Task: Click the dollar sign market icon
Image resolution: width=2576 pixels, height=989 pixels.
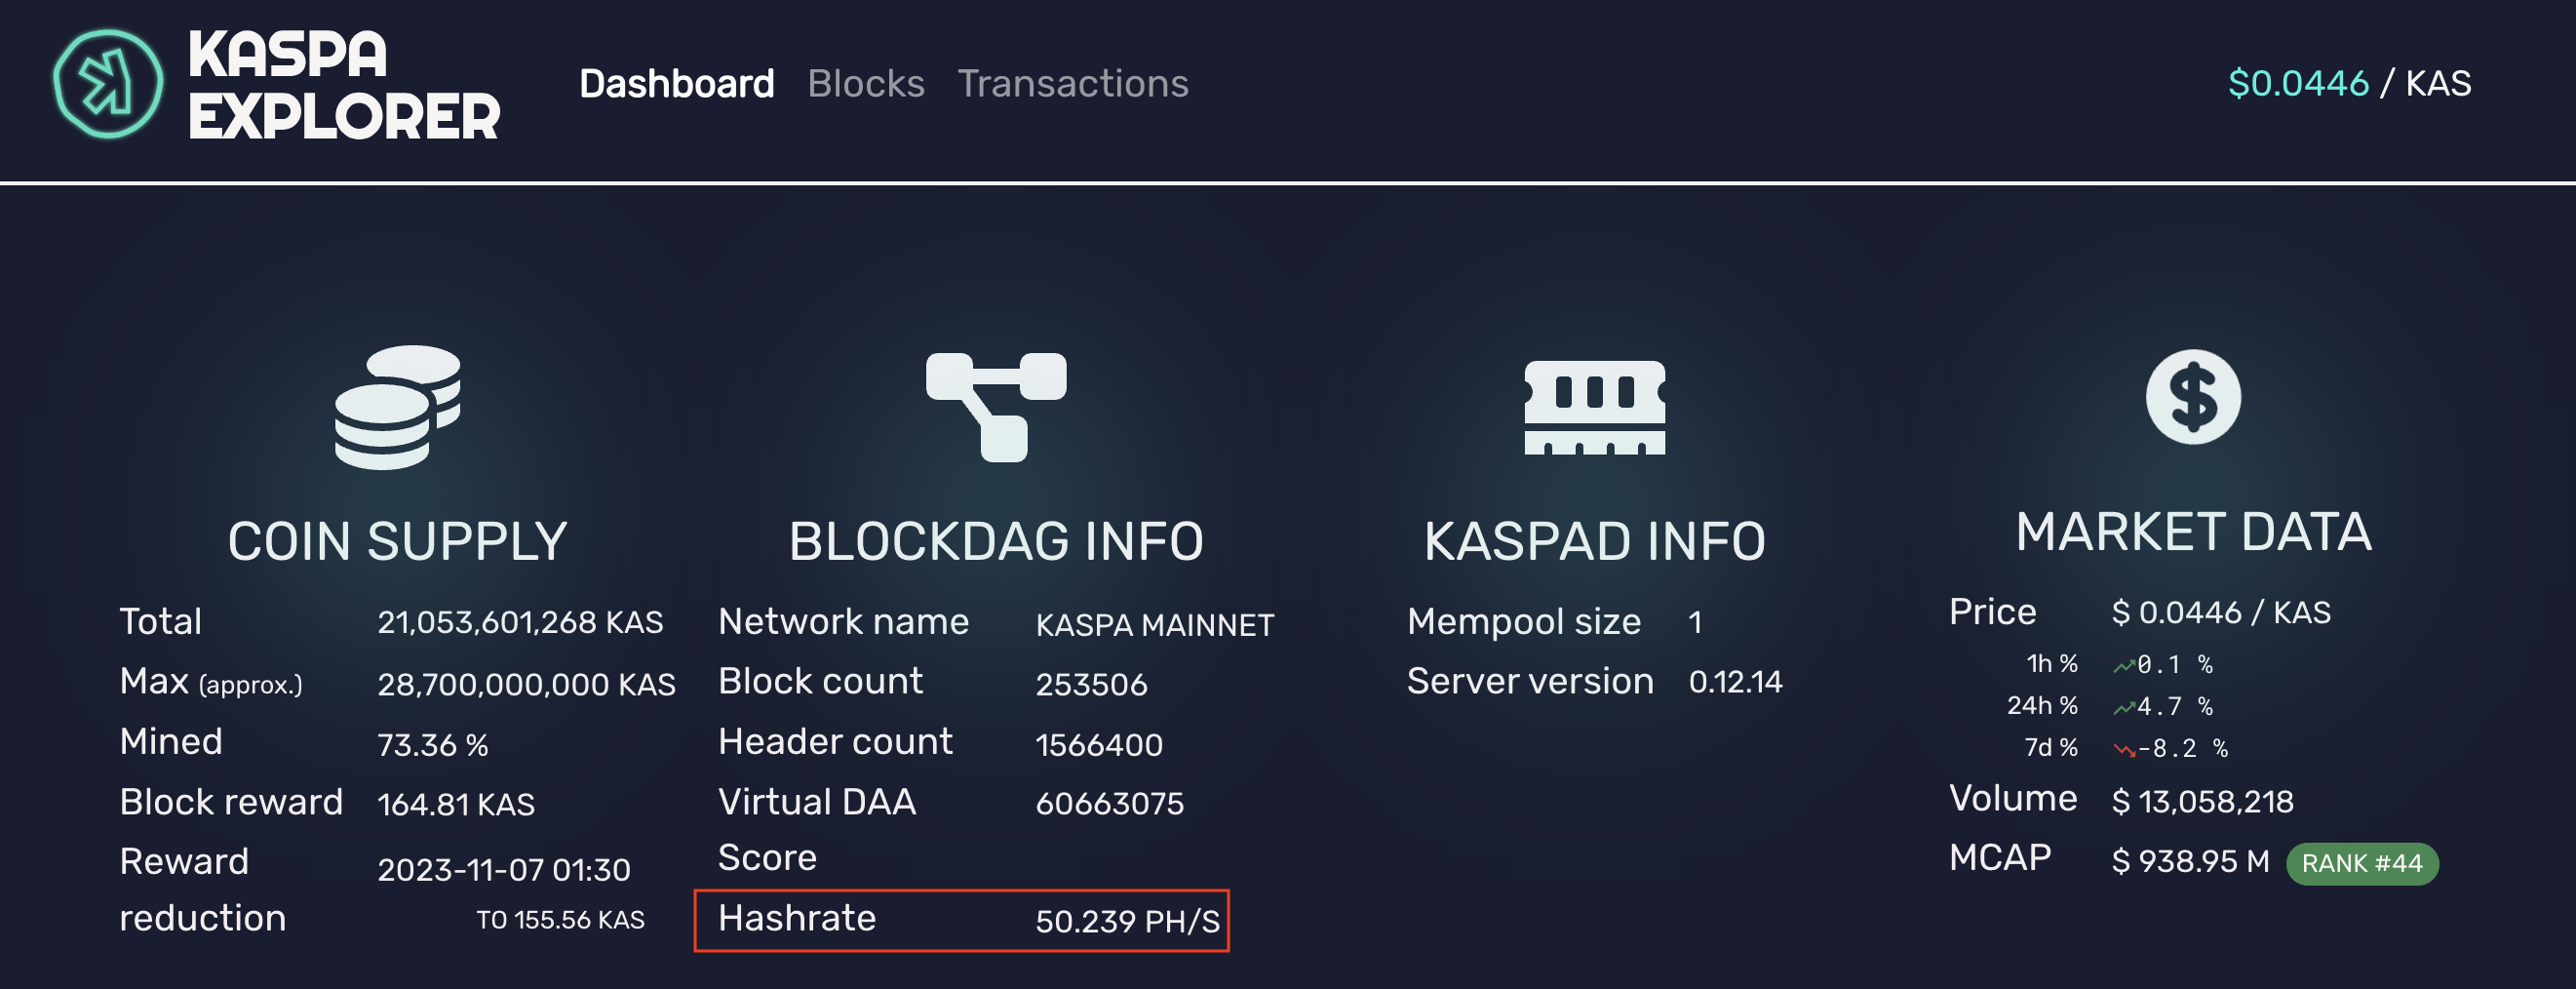Action: [x=2192, y=397]
